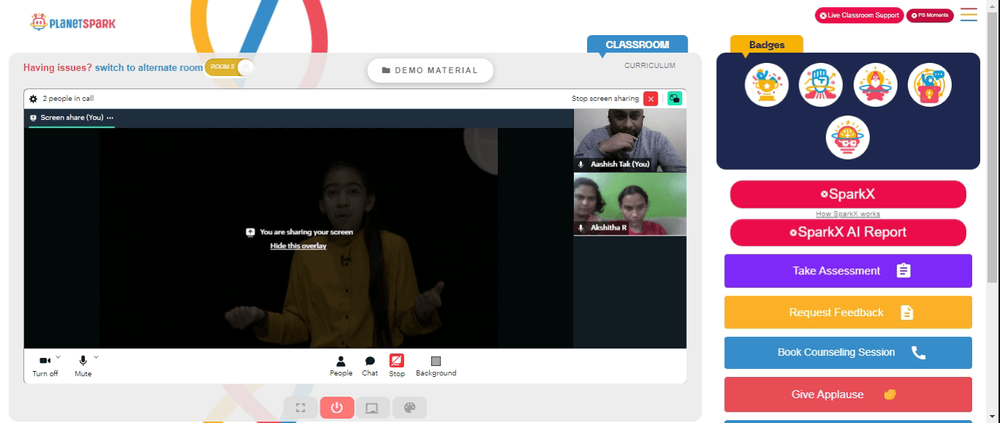This screenshot has width=1000, height=423.
Task: Open How SparkX works link
Action: (x=848, y=214)
